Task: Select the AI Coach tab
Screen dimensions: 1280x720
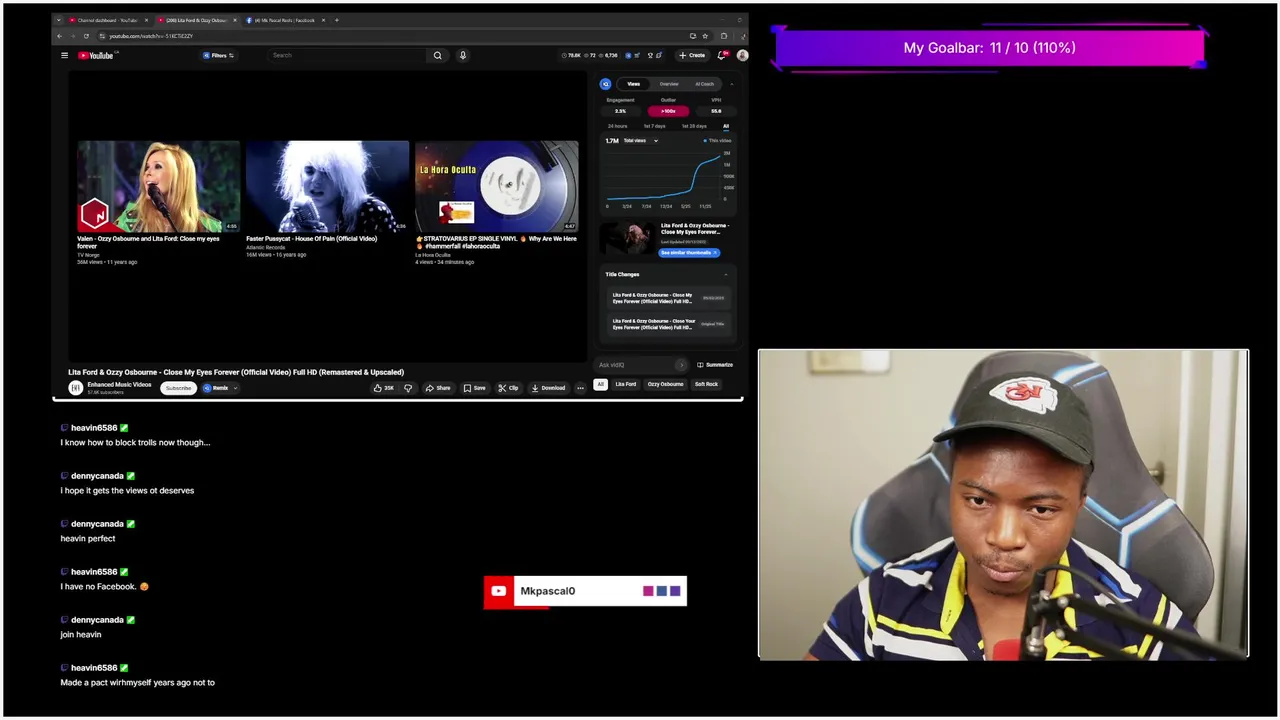Action: coord(705,84)
